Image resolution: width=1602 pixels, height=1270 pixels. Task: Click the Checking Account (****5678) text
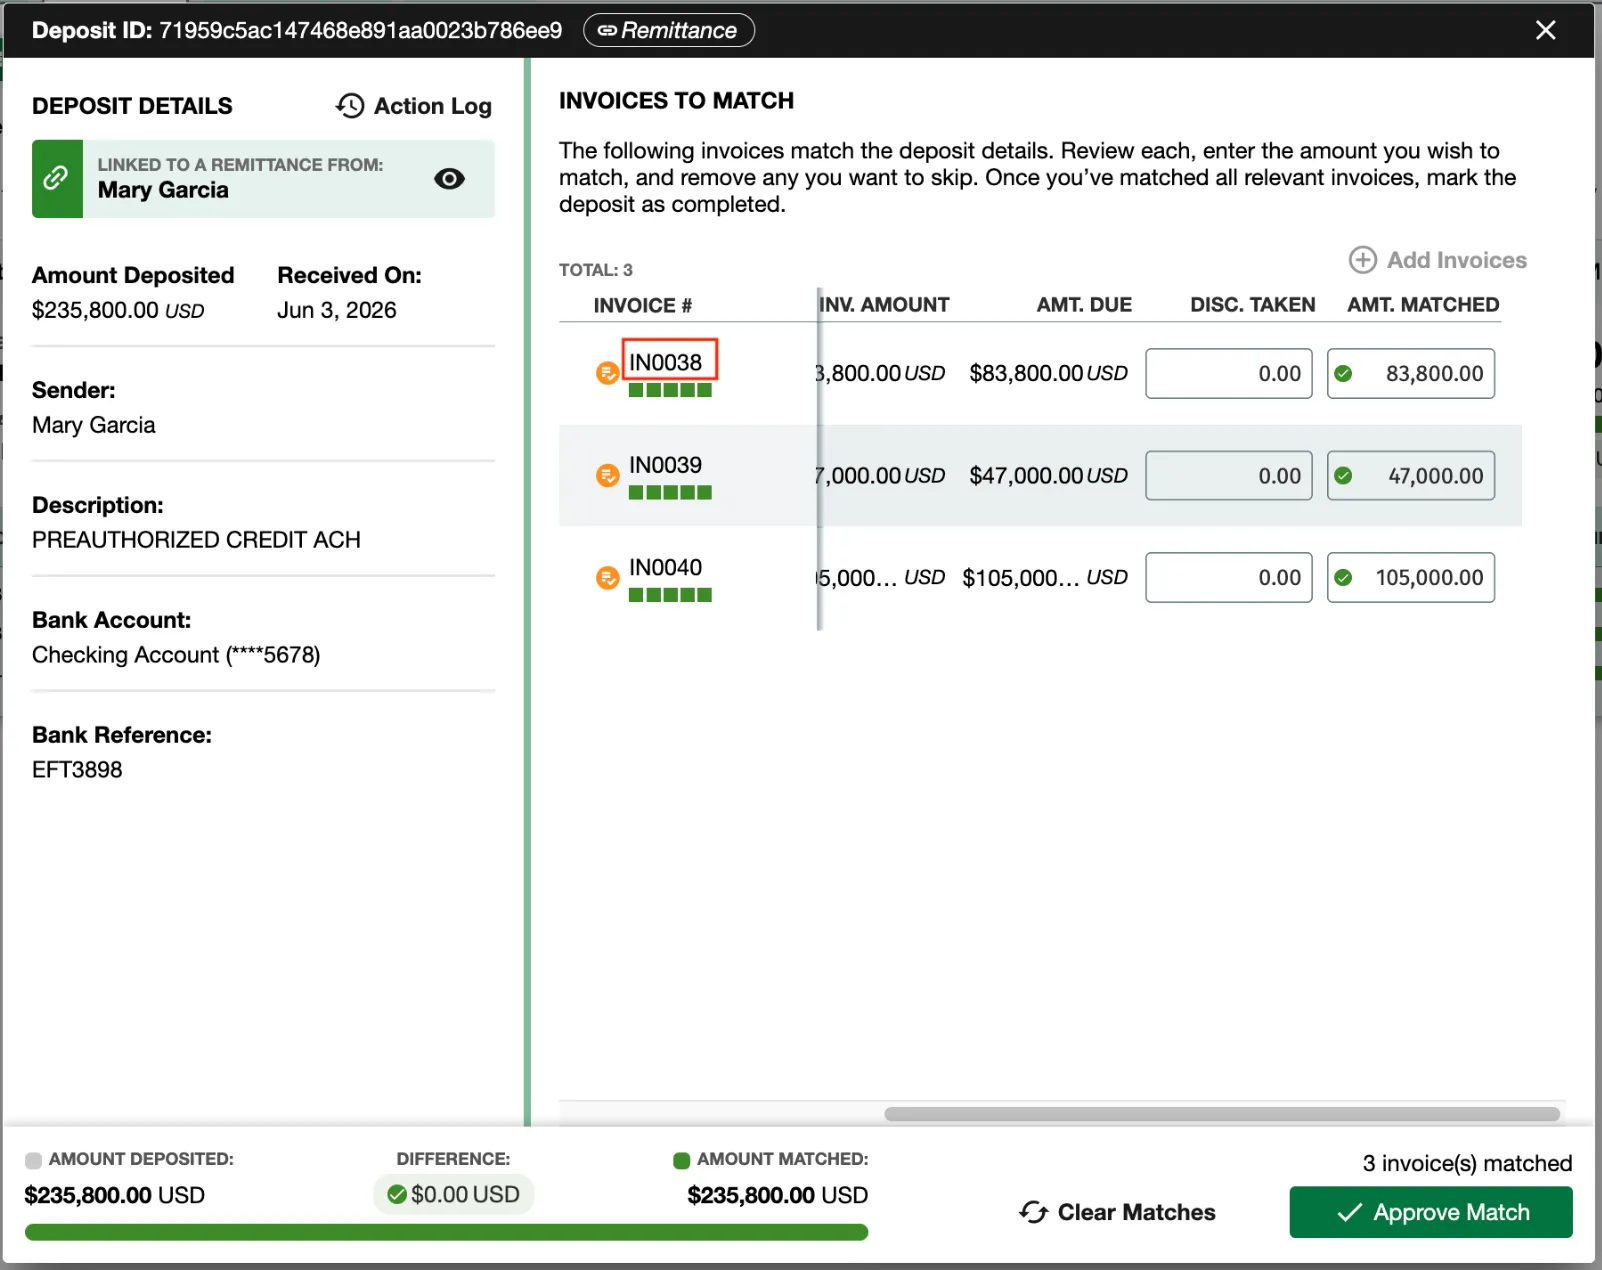point(176,655)
